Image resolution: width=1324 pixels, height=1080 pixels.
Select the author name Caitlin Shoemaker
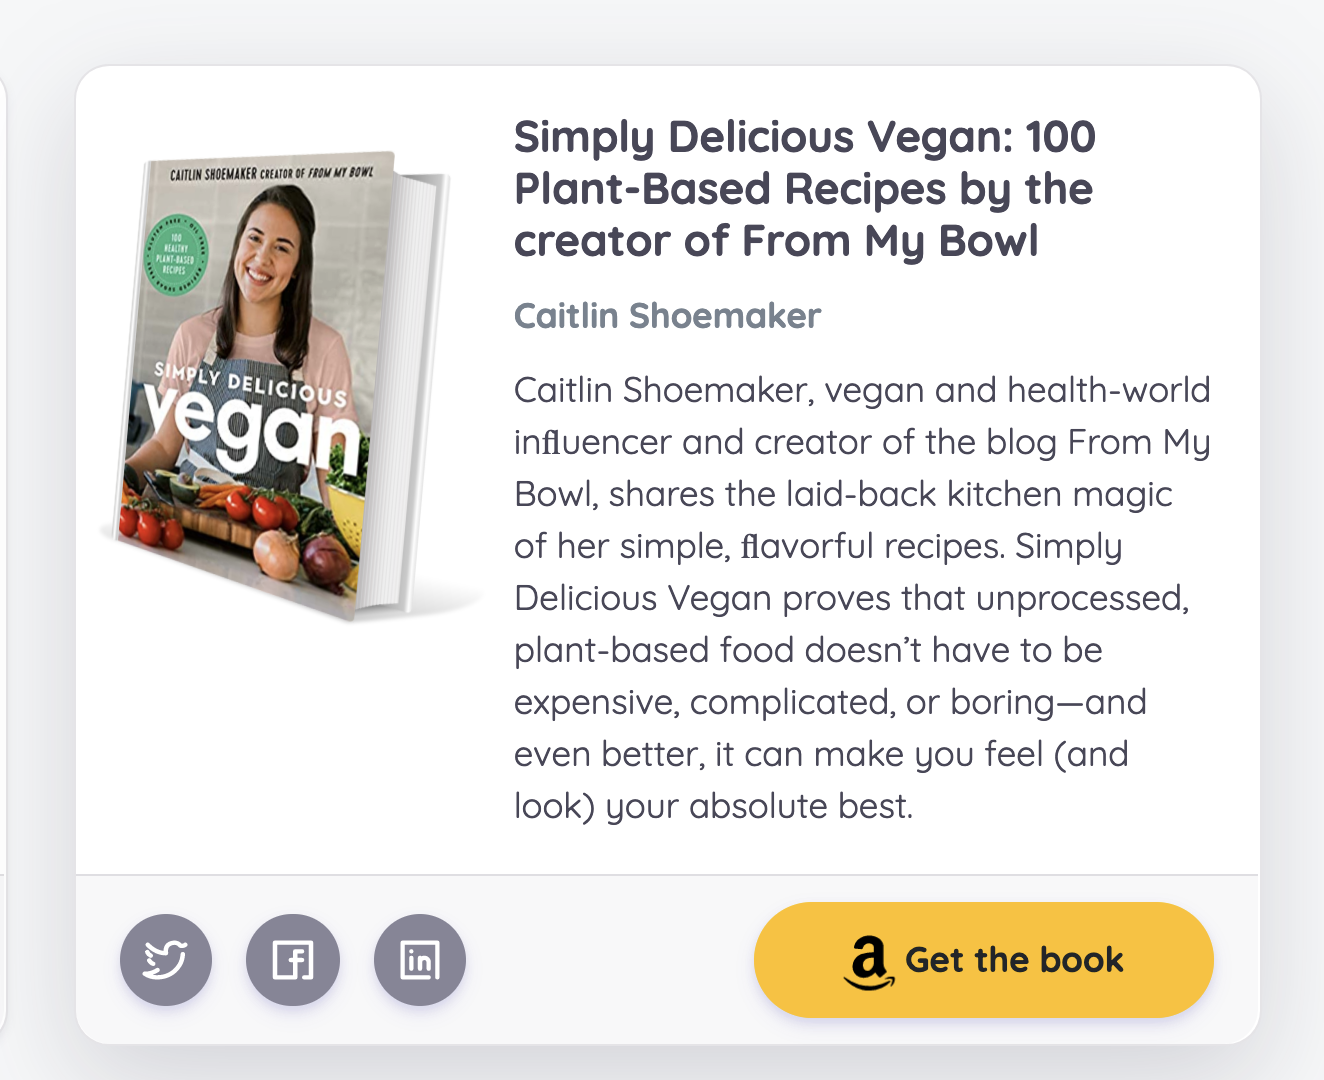667,316
